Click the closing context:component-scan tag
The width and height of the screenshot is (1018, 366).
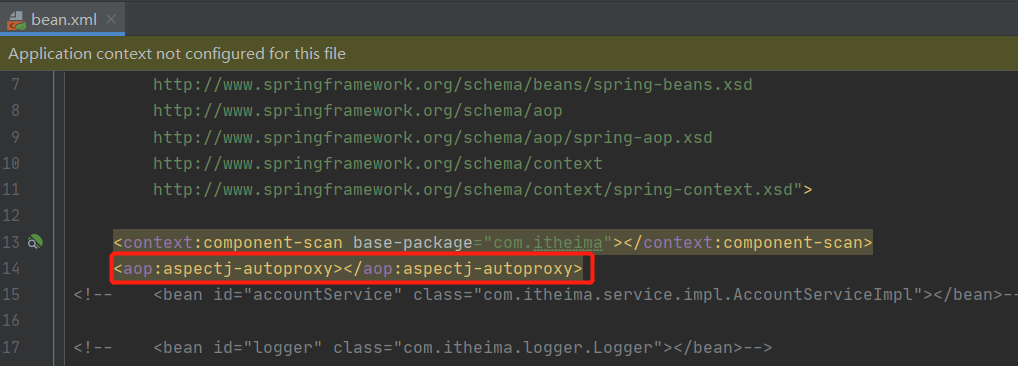[x=748, y=243]
